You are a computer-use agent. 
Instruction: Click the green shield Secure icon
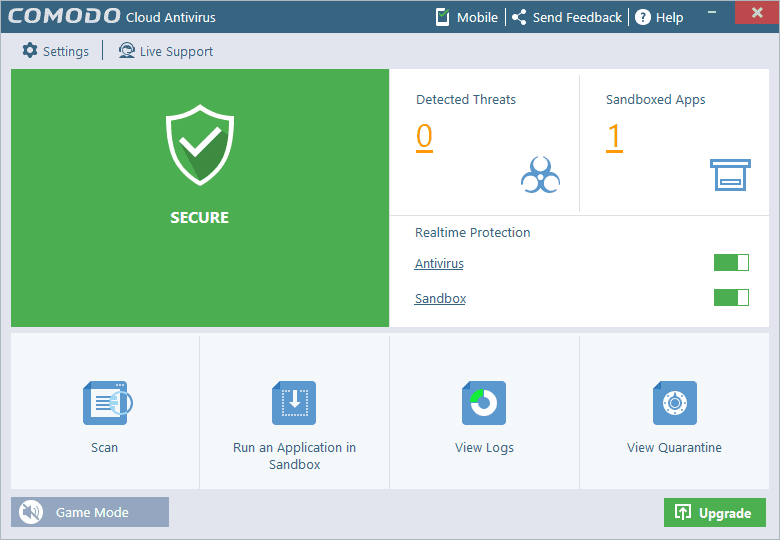click(x=200, y=145)
